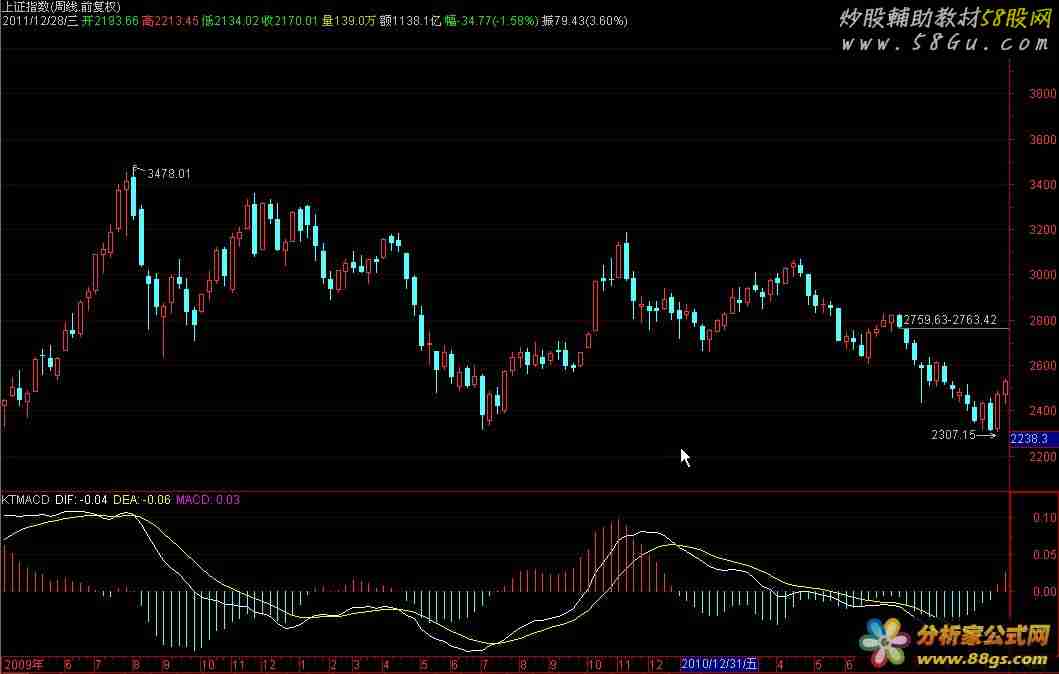Click the 0.10 MACD axis label
The height and width of the screenshot is (674, 1059).
coord(1045,518)
